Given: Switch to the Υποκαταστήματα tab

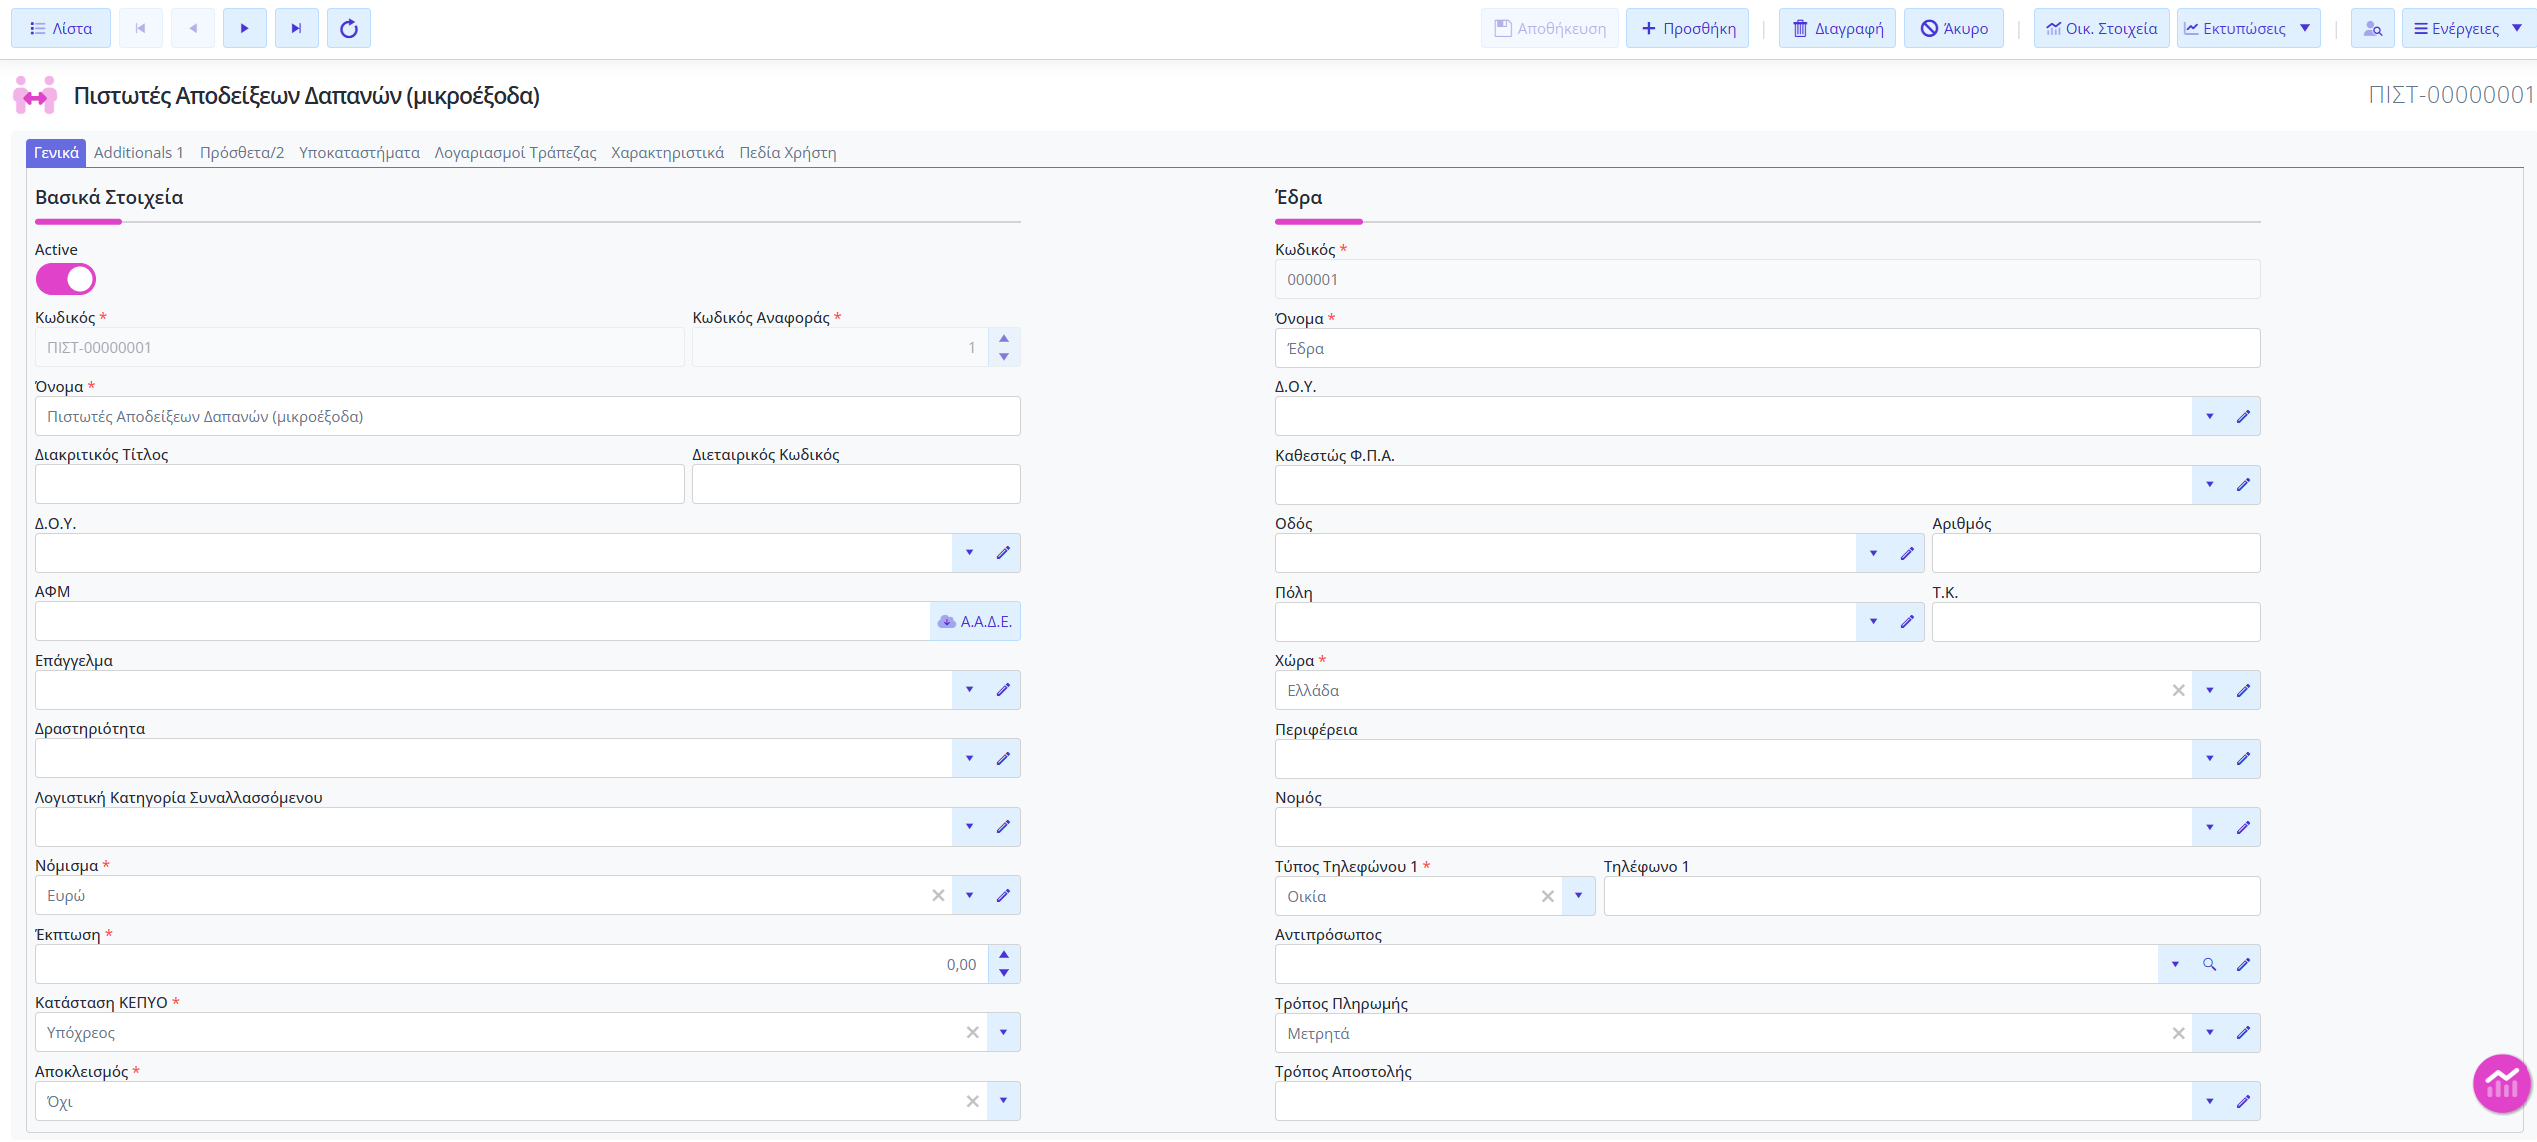Looking at the screenshot, I should coord(359,152).
